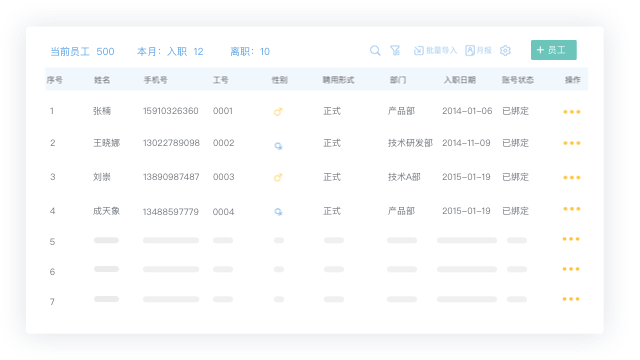Open actions menu for row 刘崇
The height and width of the screenshot is (360, 640).
coord(572,178)
